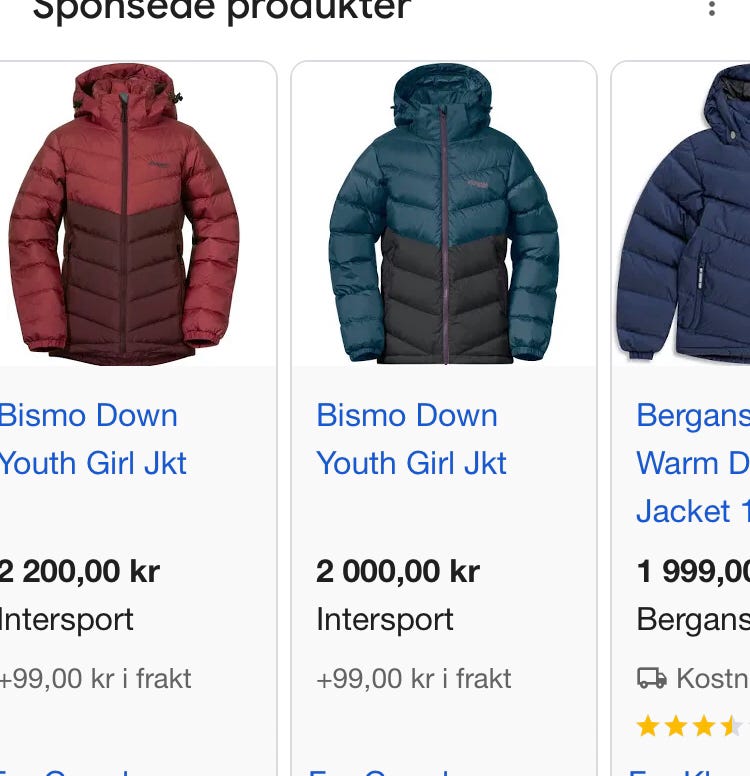Open the red Bismo Down jacket image
750x776 pixels.
[x=124, y=212]
